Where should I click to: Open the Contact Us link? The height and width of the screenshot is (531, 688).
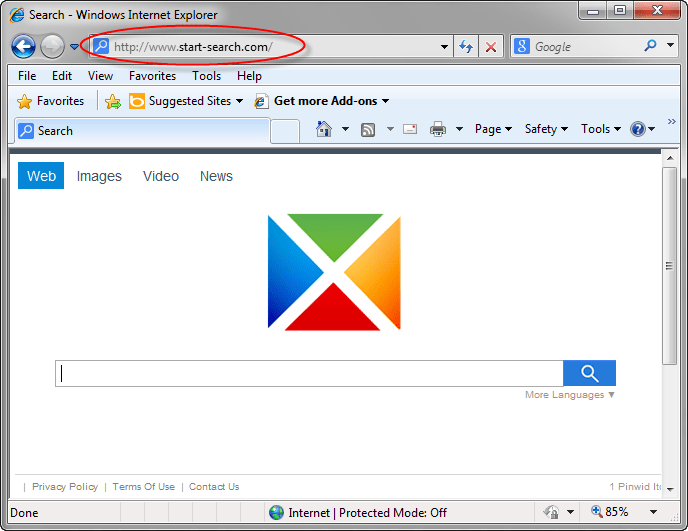(x=214, y=487)
